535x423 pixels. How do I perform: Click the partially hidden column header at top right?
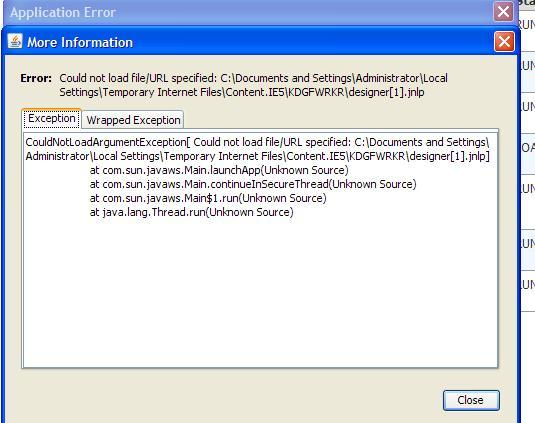(x=526, y=3)
